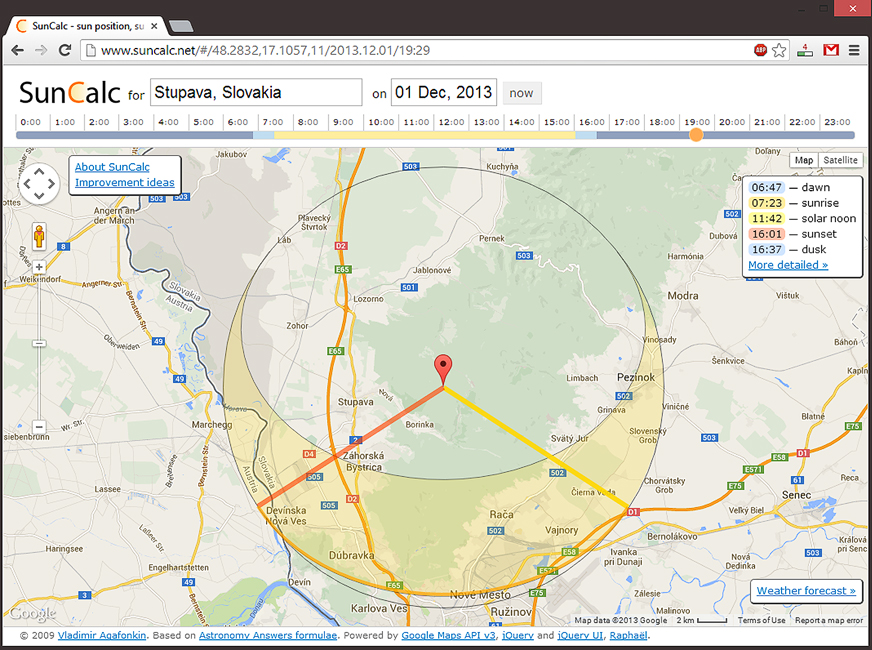Image resolution: width=872 pixels, height=650 pixels.
Task: Open the Vladimir Agafonkin link
Action: pos(102,635)
